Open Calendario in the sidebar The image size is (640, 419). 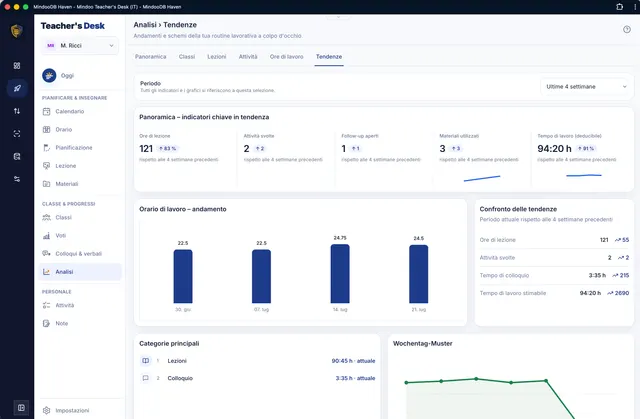(80, 111)
